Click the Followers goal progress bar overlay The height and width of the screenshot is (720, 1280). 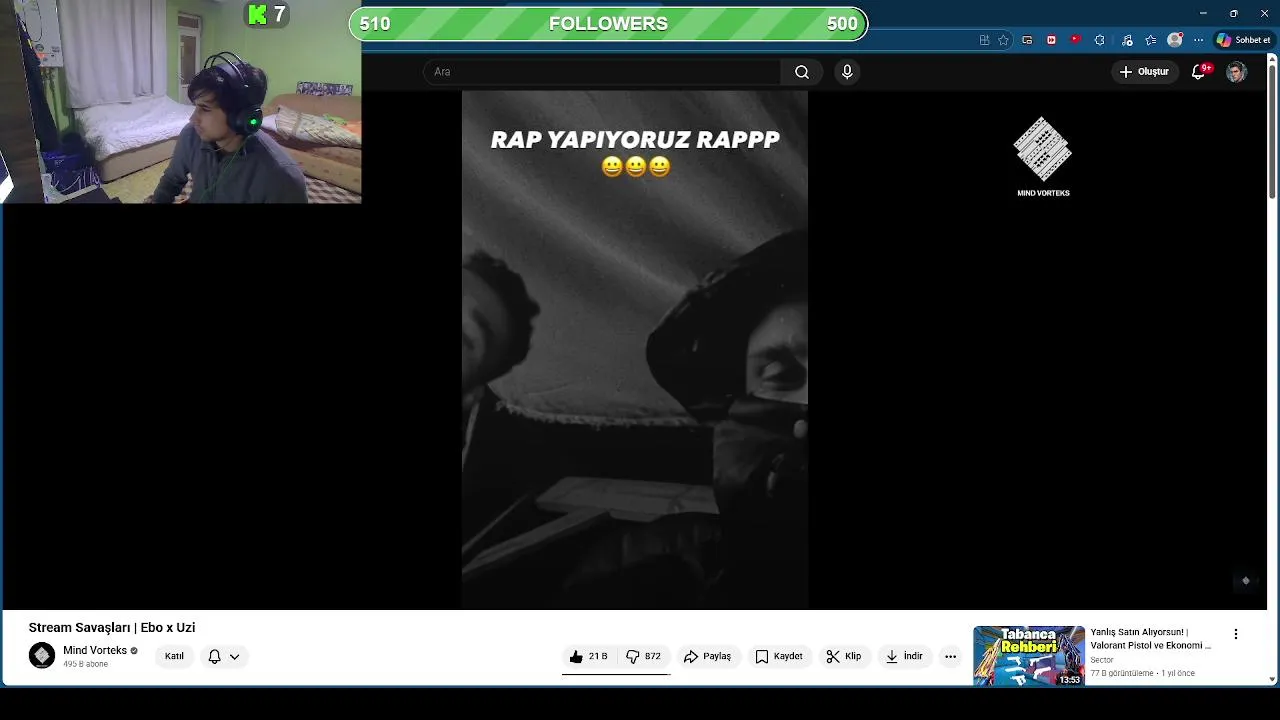coord(608,23)
